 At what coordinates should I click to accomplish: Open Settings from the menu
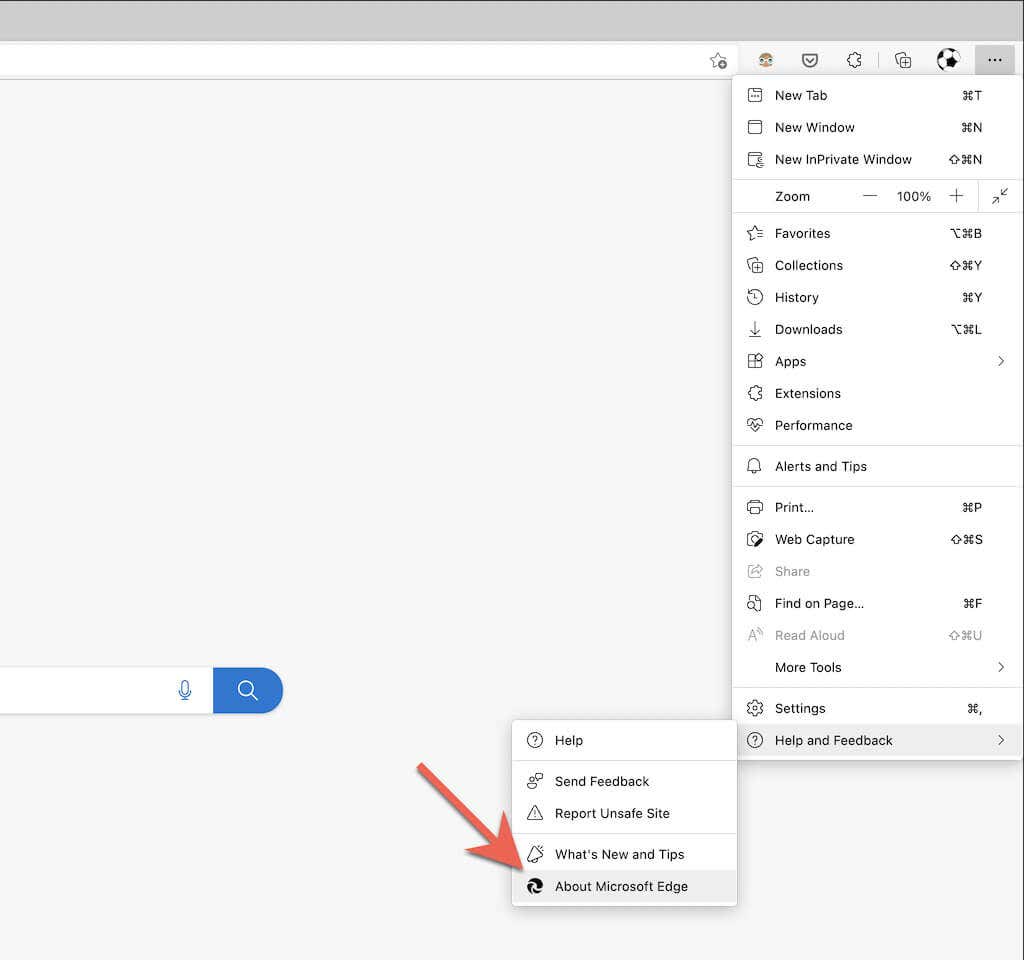(876, 709)
